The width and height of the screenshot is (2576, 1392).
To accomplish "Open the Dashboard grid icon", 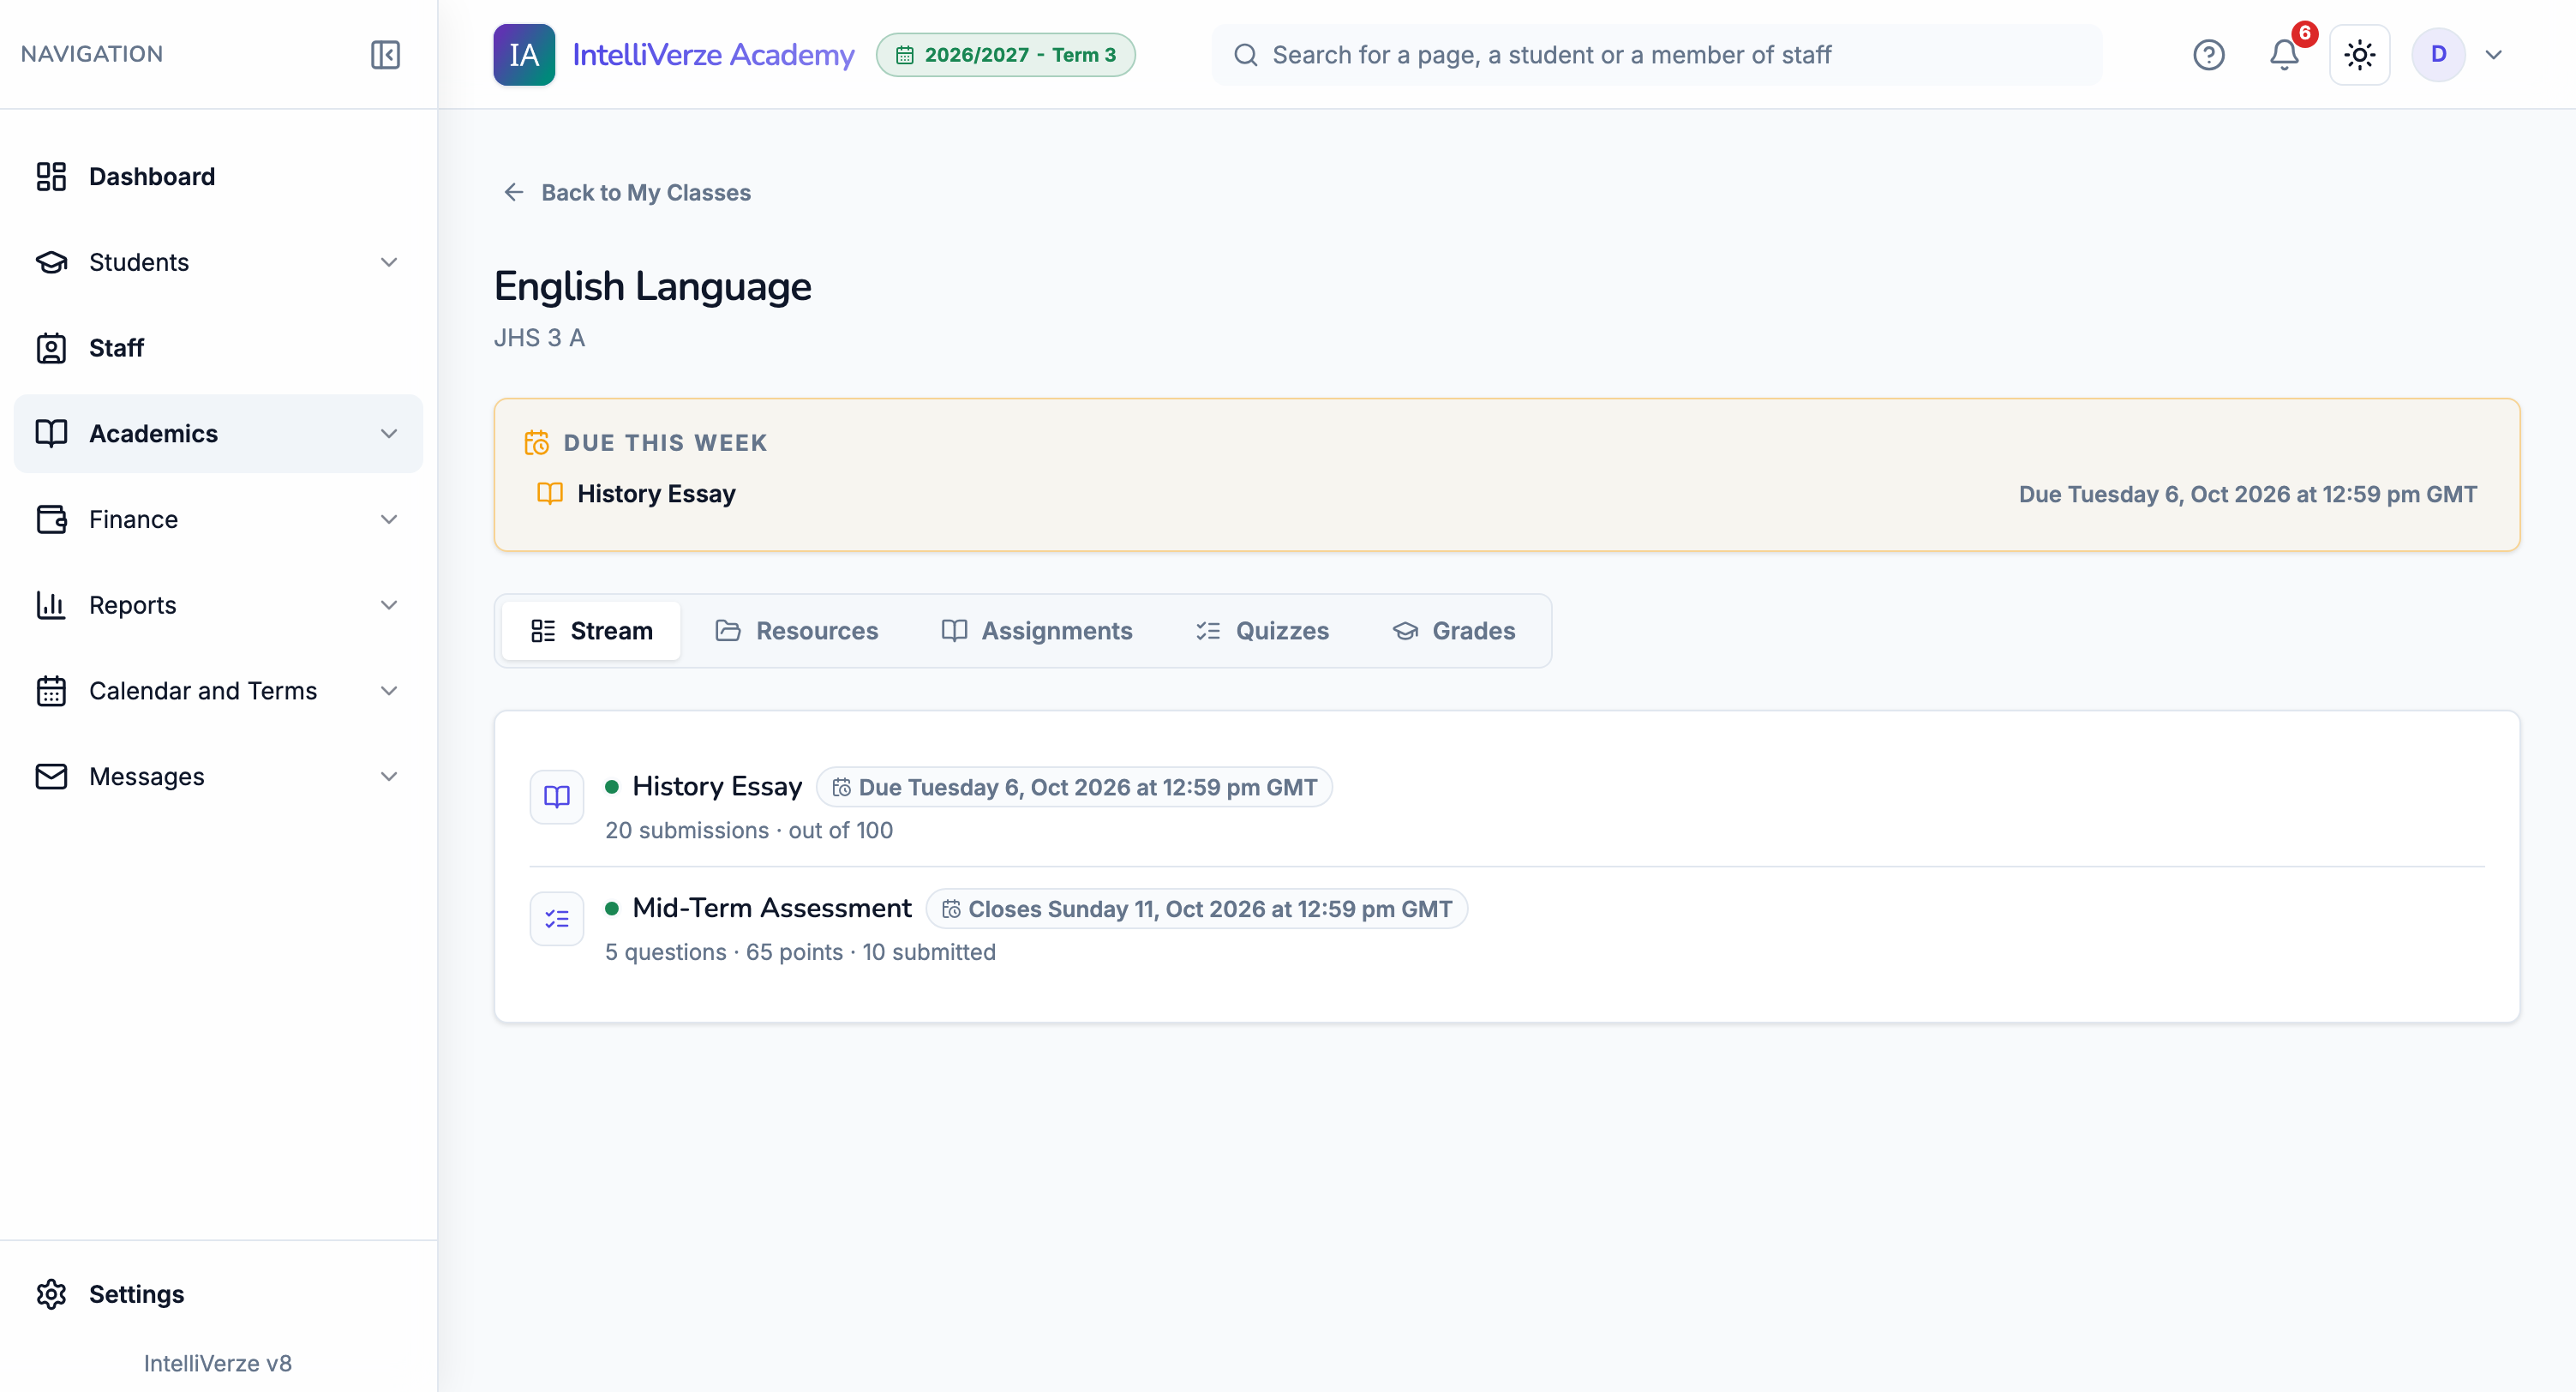I will tap(51, 176).
